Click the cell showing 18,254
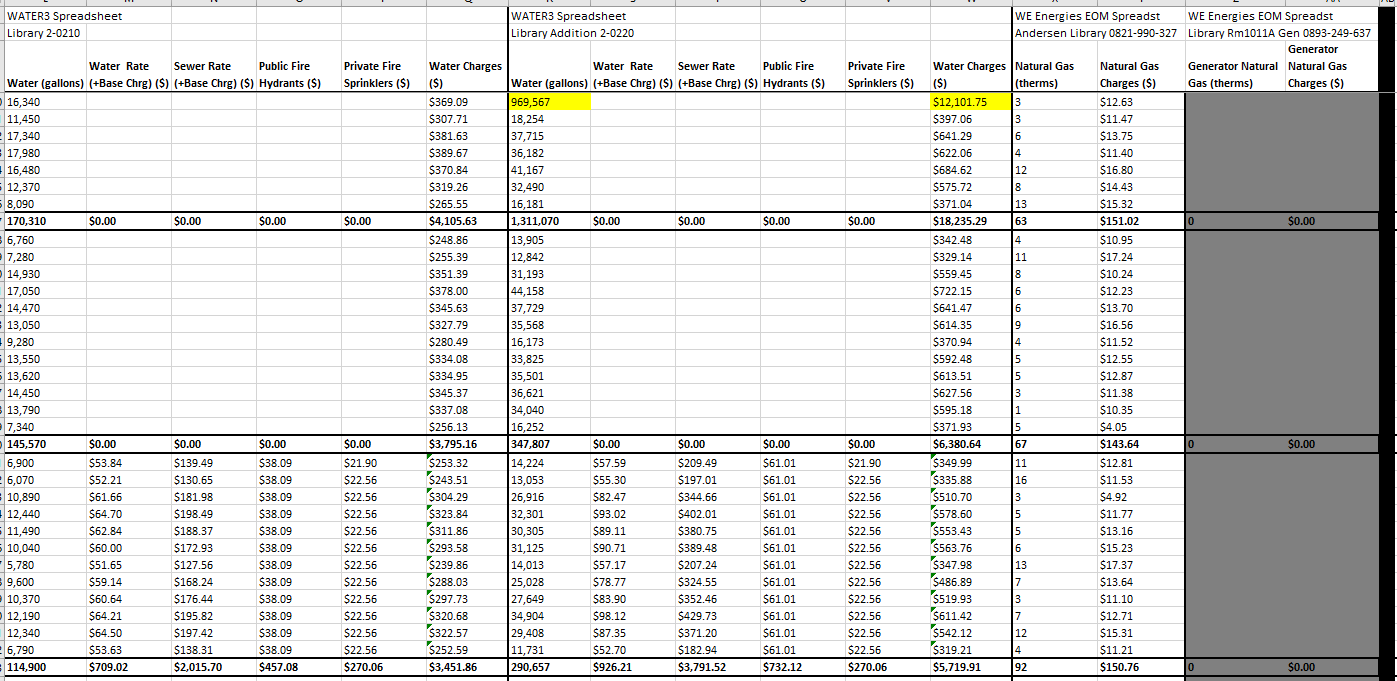Image resolution: width=1397 pixels, height=681 pixels. point(550,119)
